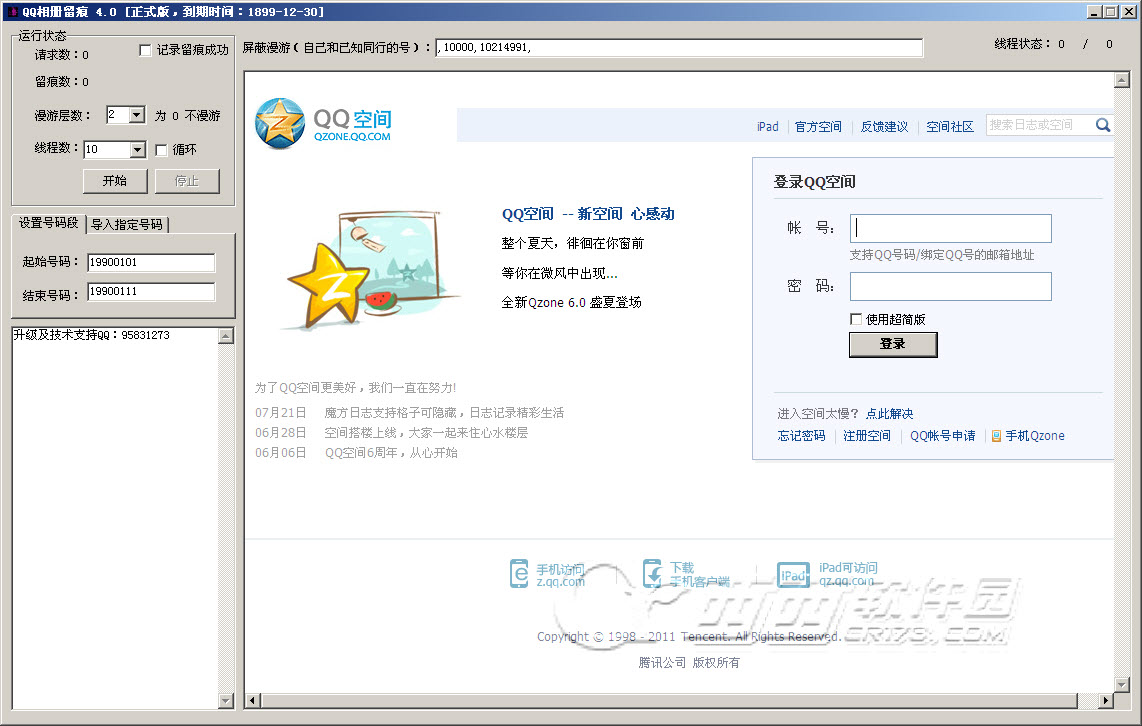Click the log panel scrollbar up arrow
The width and height of the screenshot is (1142, 726).
[226, 336]
